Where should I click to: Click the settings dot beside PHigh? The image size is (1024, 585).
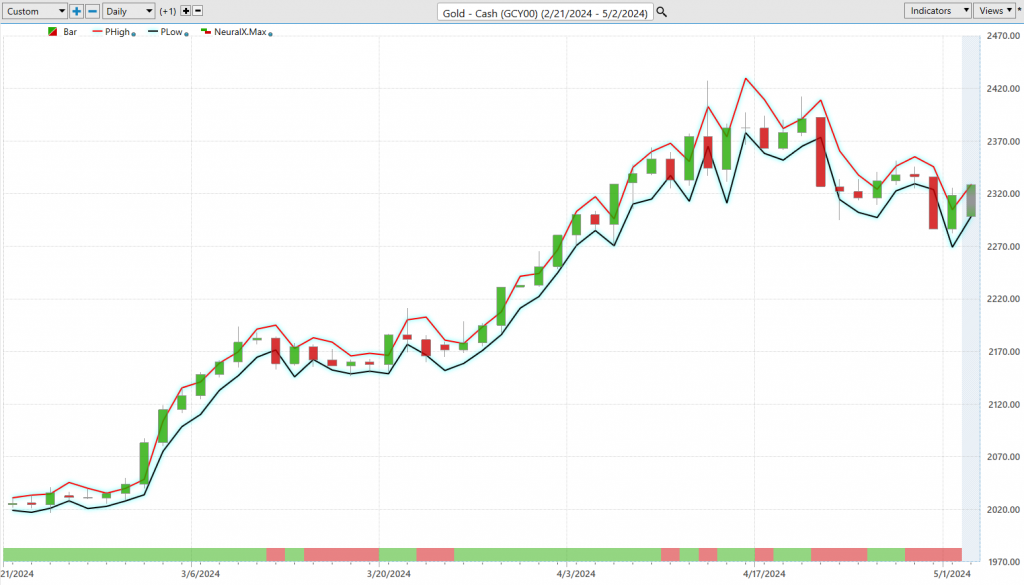pos(134,34)
